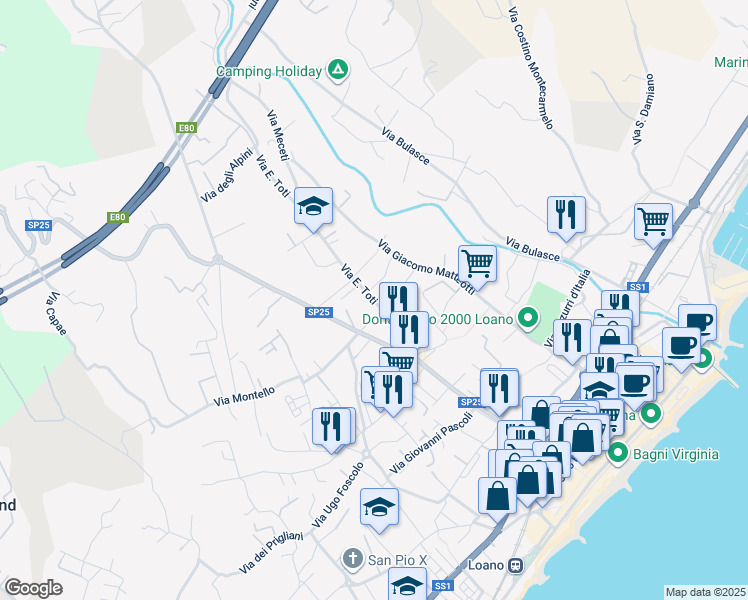Open the Google logo link
Image resolution: width=748 pixels, height=600 pixels.
click(33, 588)
